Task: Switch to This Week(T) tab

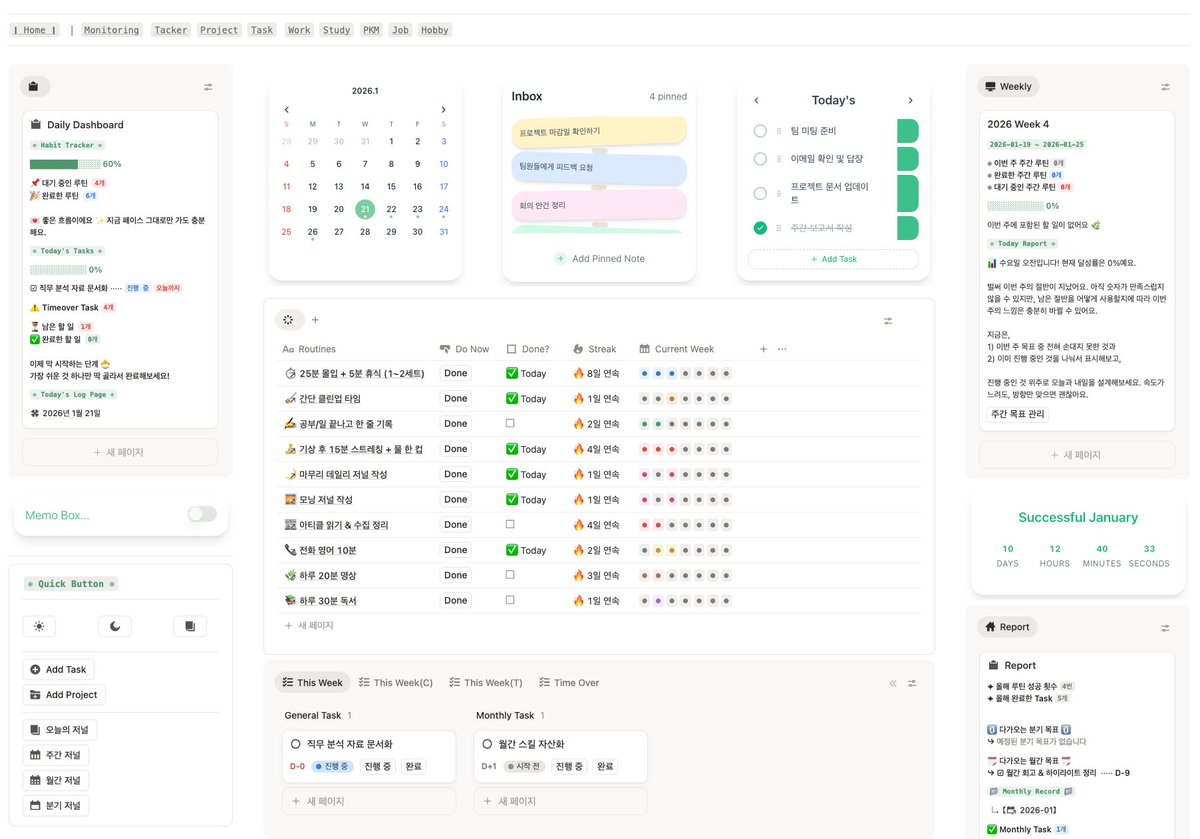Action: [485, 683]
